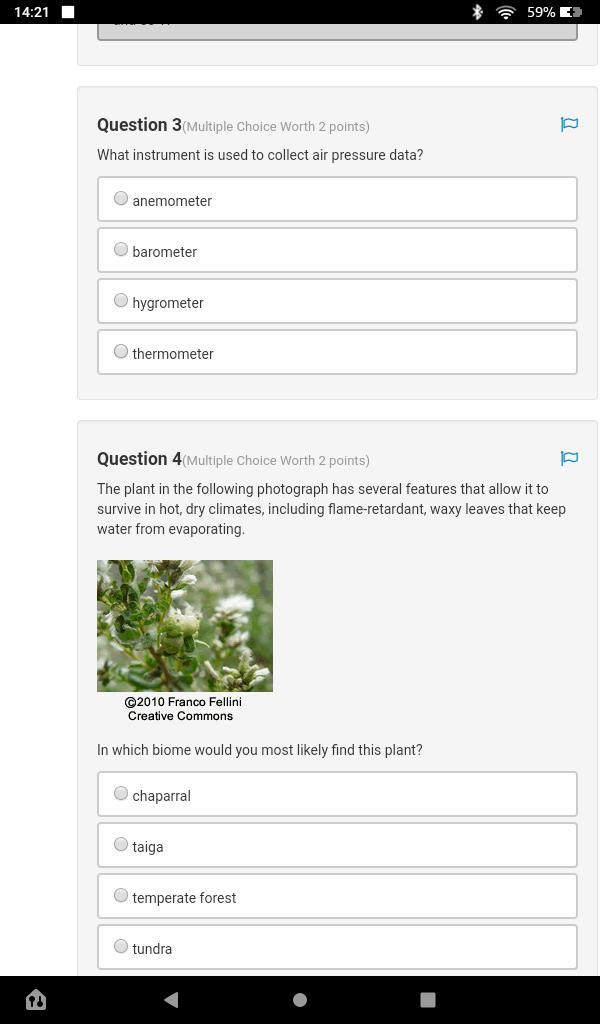
Task: Tap the accessibility icon in navigation bar
Action: pos(36,999)
